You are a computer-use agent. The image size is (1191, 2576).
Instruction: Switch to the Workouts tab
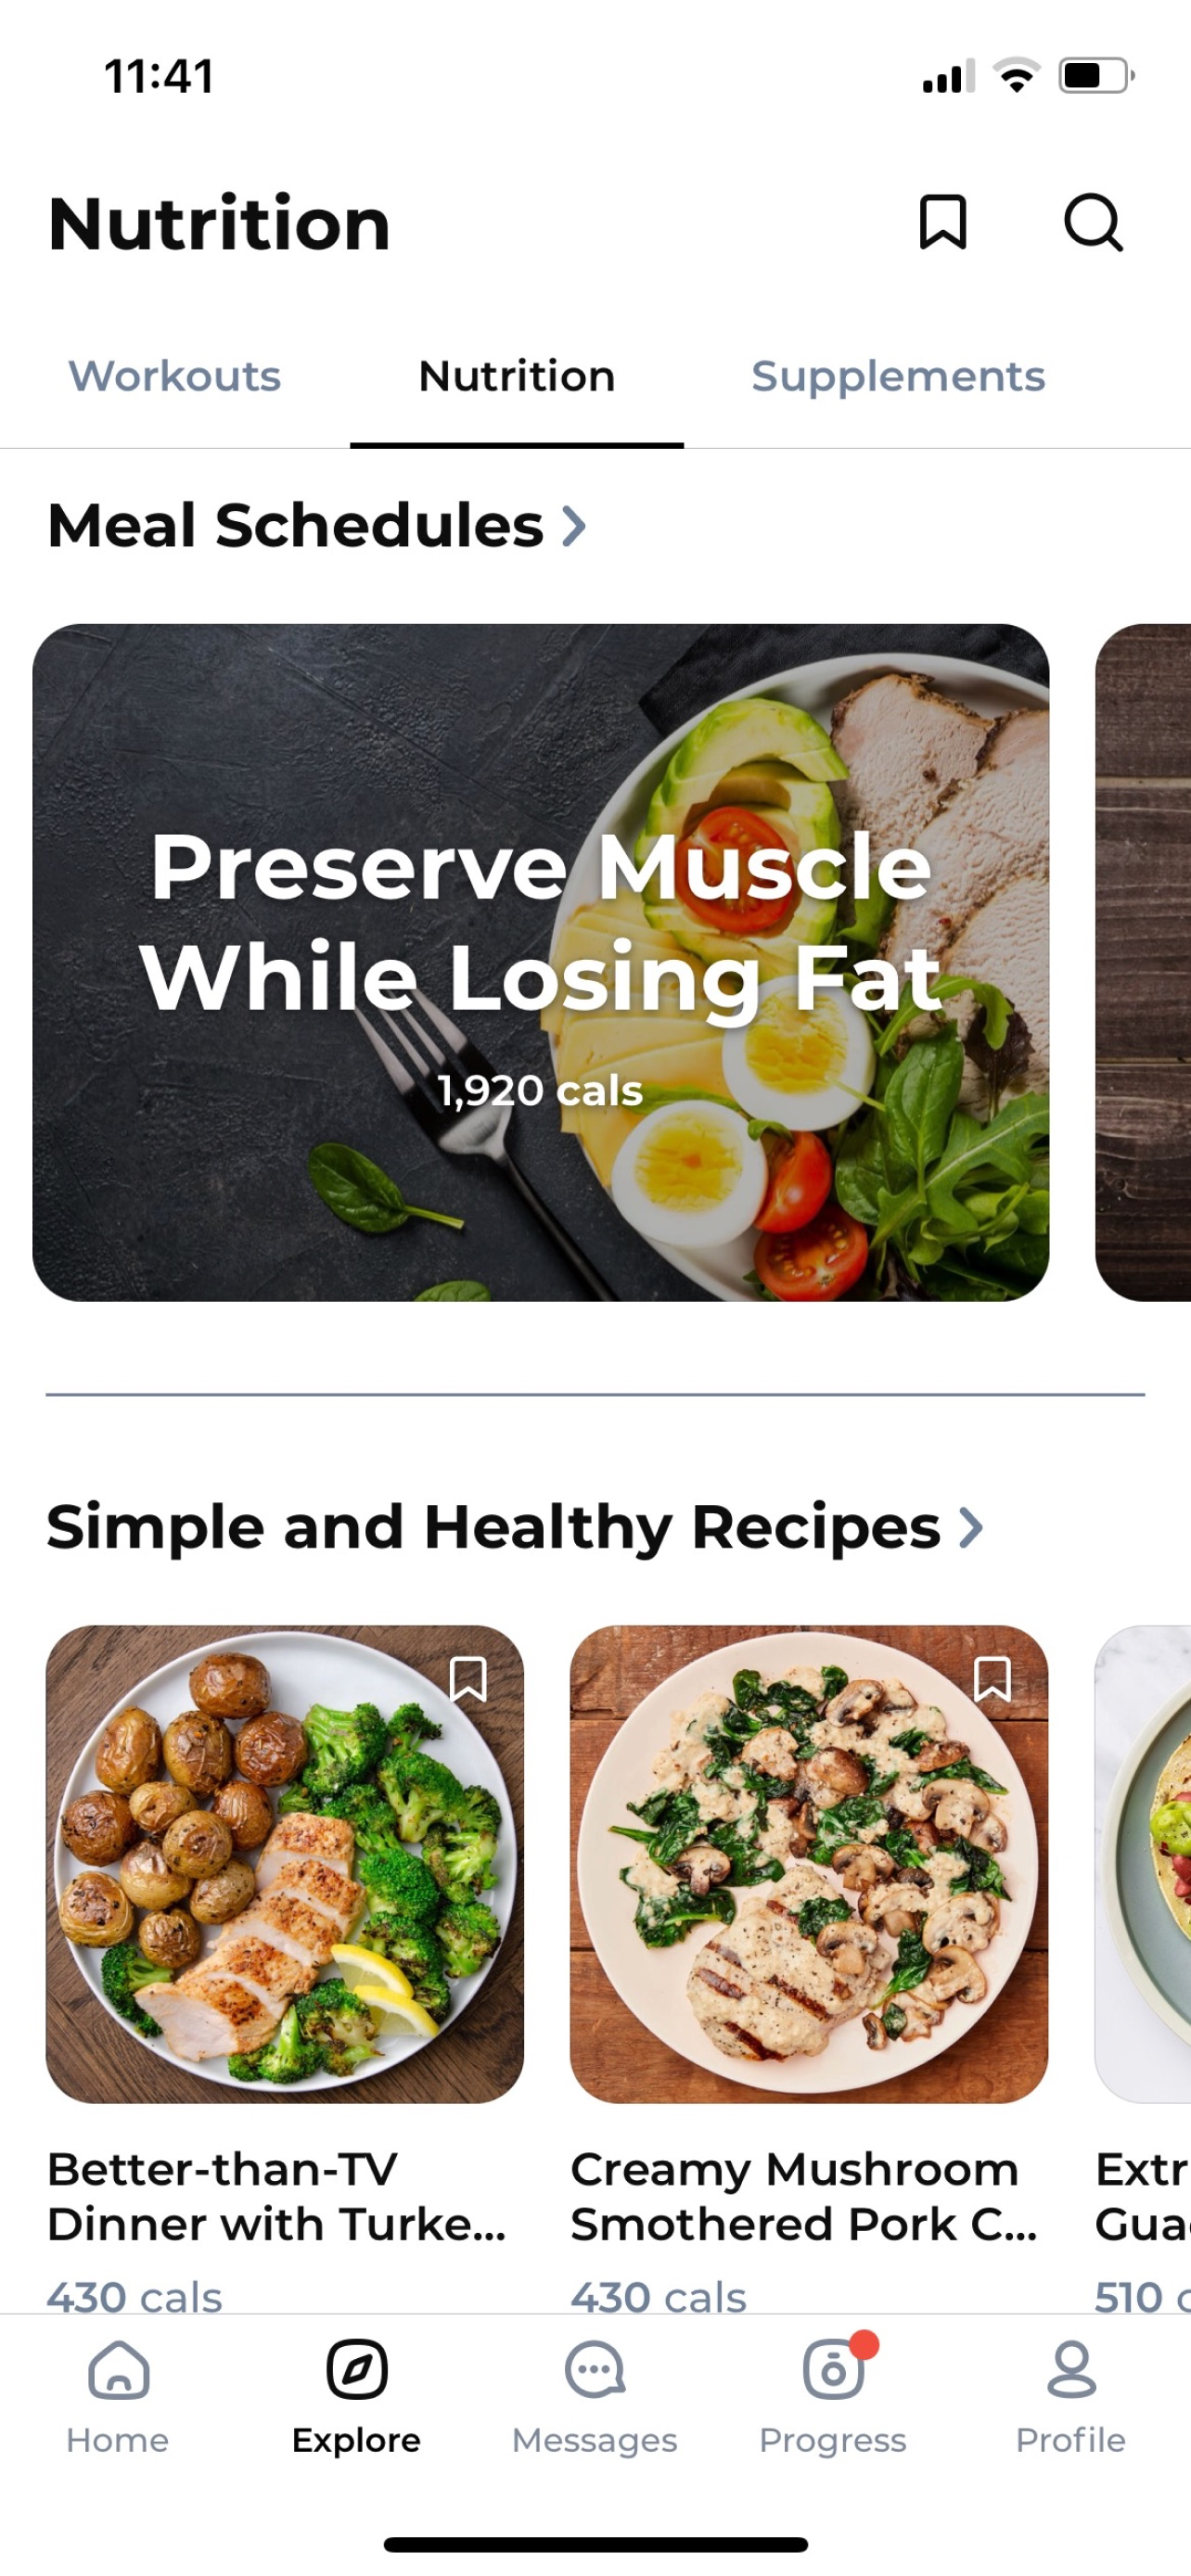tap(175, 377)
